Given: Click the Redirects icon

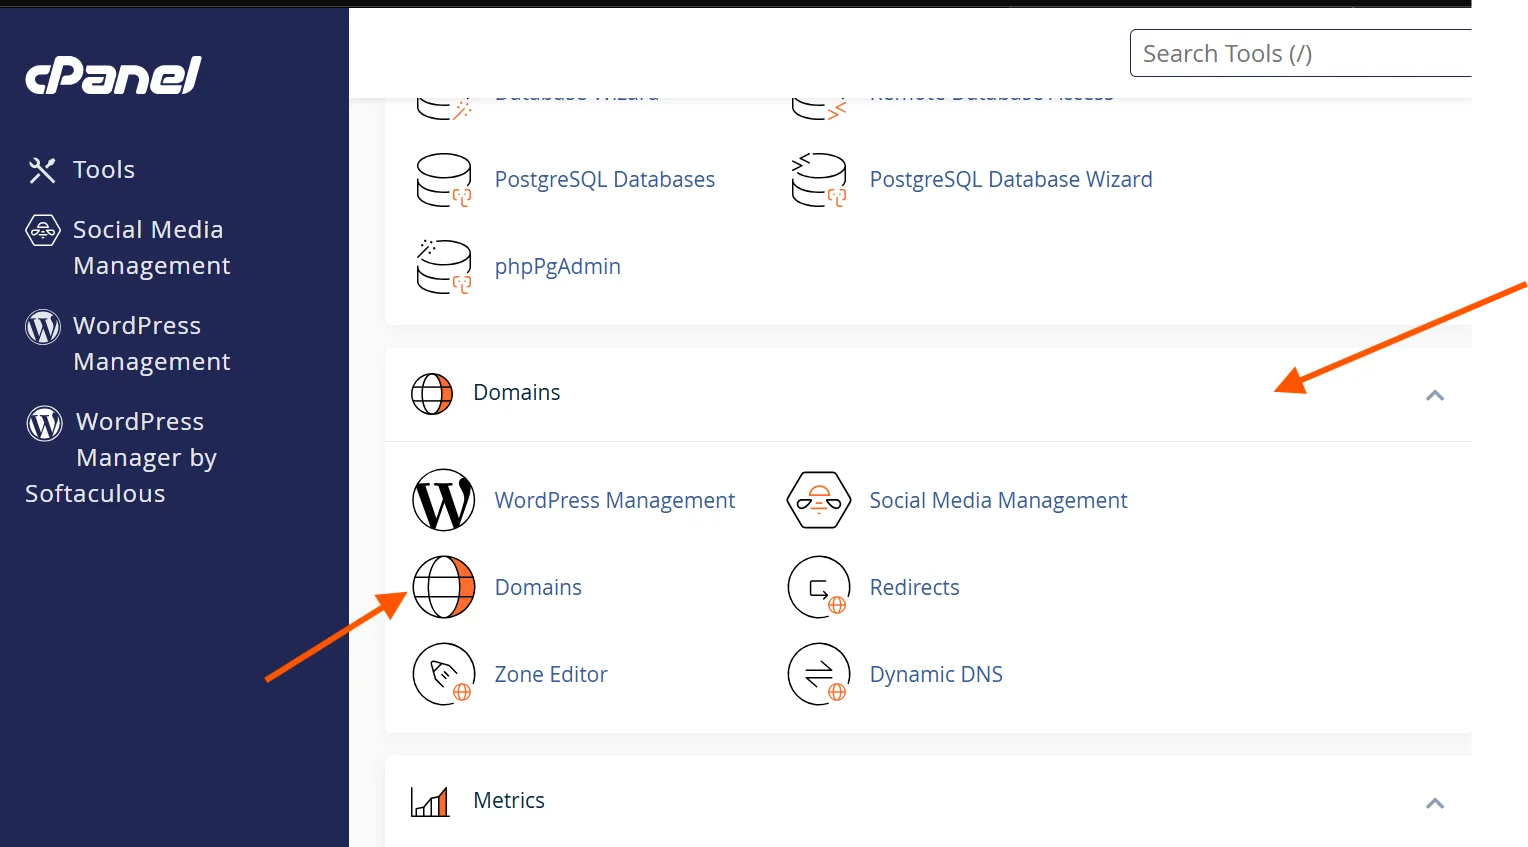Looking at the screenshot, I should (x=819, y=587).
